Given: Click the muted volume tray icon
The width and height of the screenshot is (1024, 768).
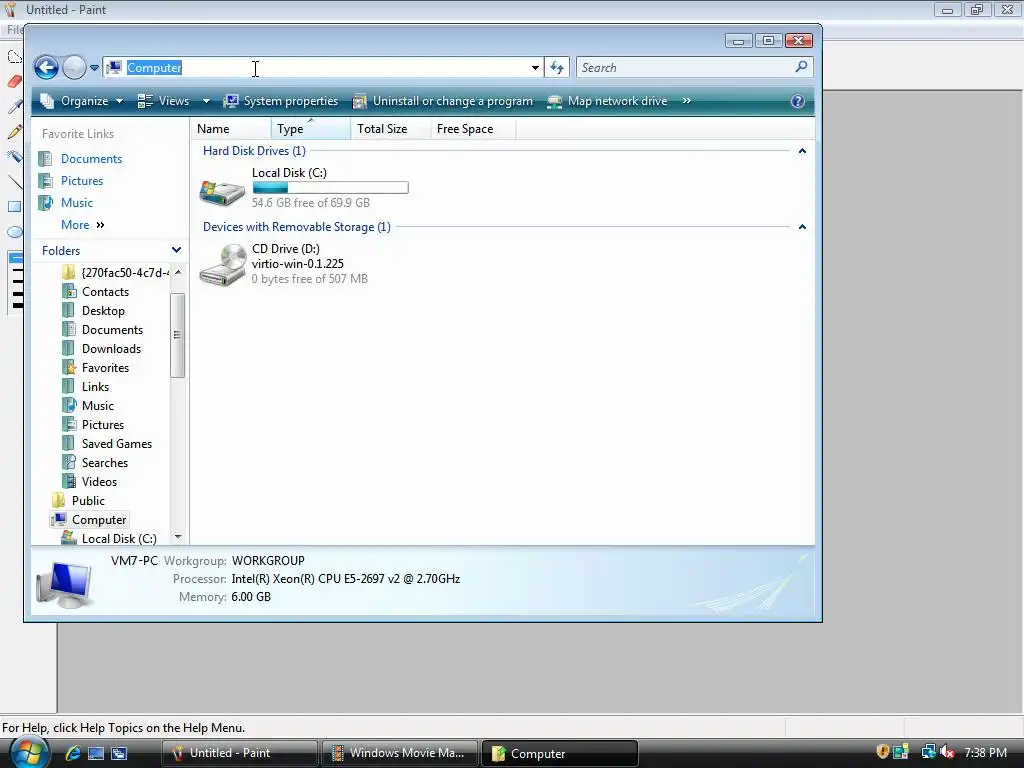Looking at the screenshot, I should coord(947,752).
